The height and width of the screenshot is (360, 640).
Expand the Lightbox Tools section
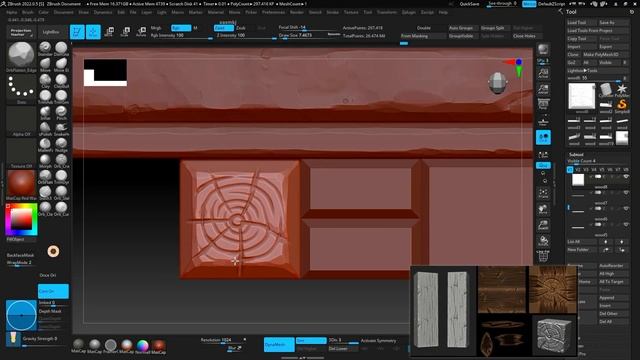(598, 71)
